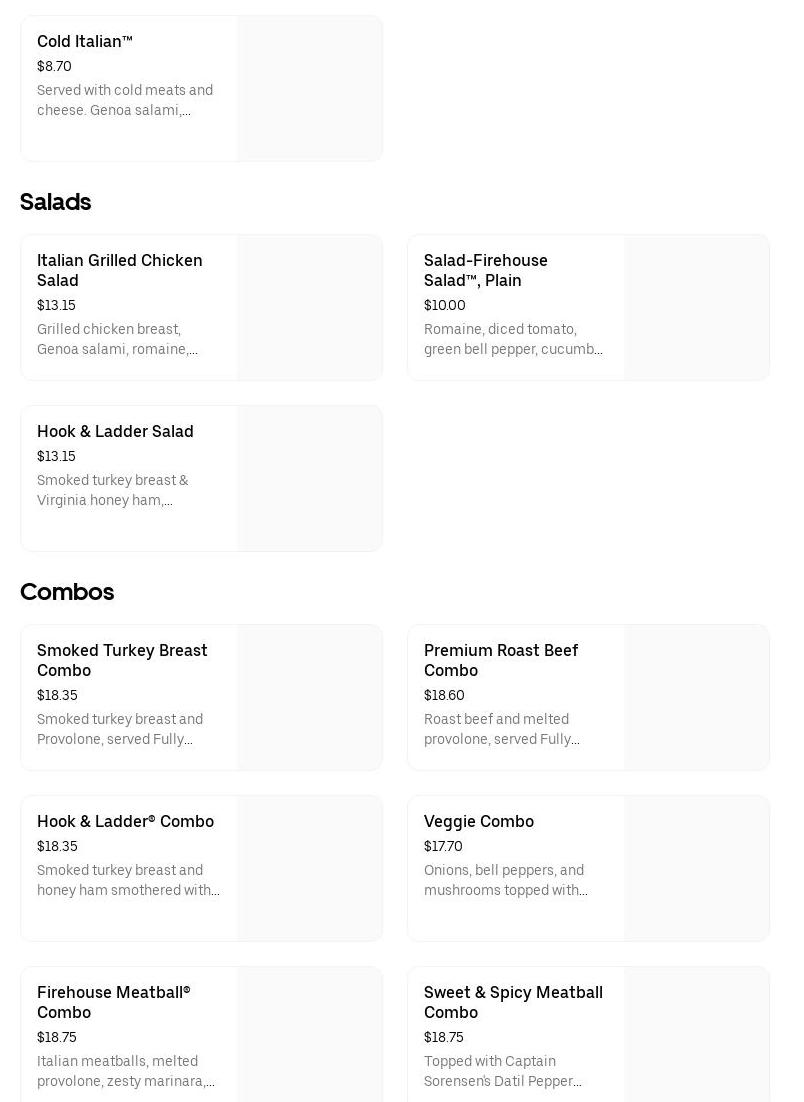Click the Hook & Ladder Salad thumbnail image
The height and width of the screenshot is (1102, 804).
(310, 479)
